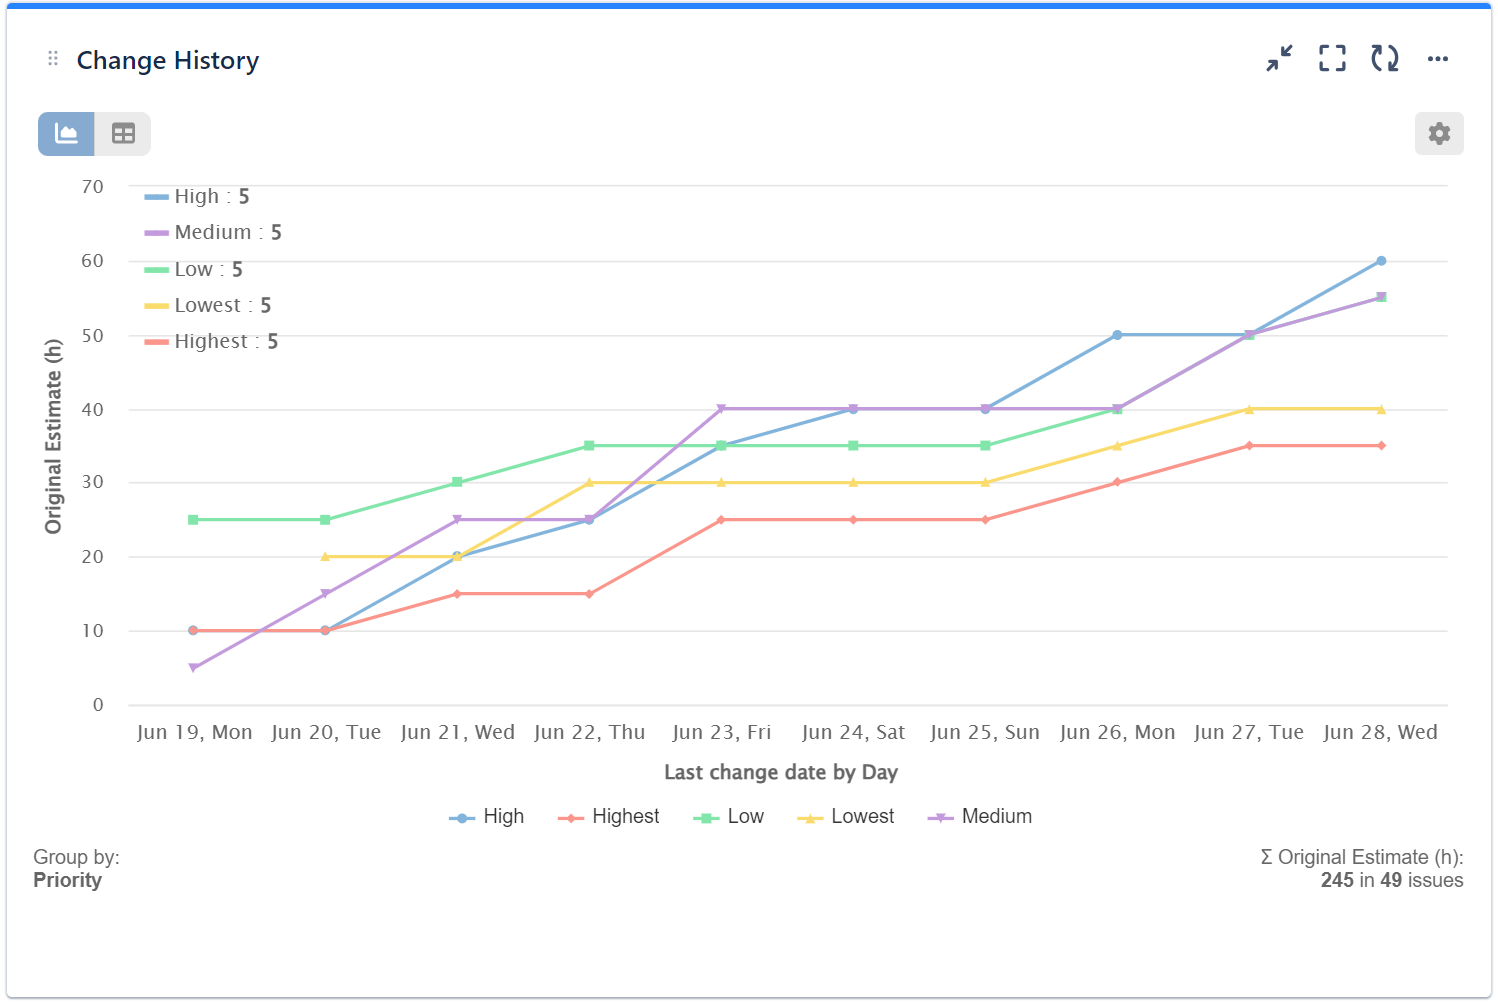Open chart settings with the gear icon
Image resolution: width=1498 pixels, height=1005 pixels.
[x=1439, y=134]
